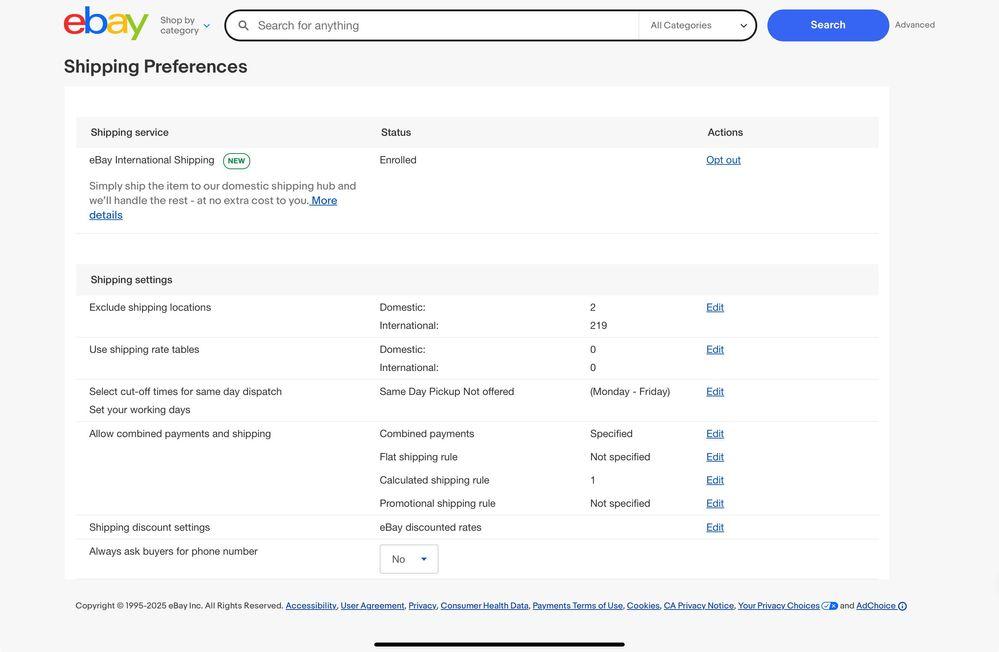Viewport: 999px width, 652px height.
Task: Click the Actions column header
Action: tap(725, 133)
